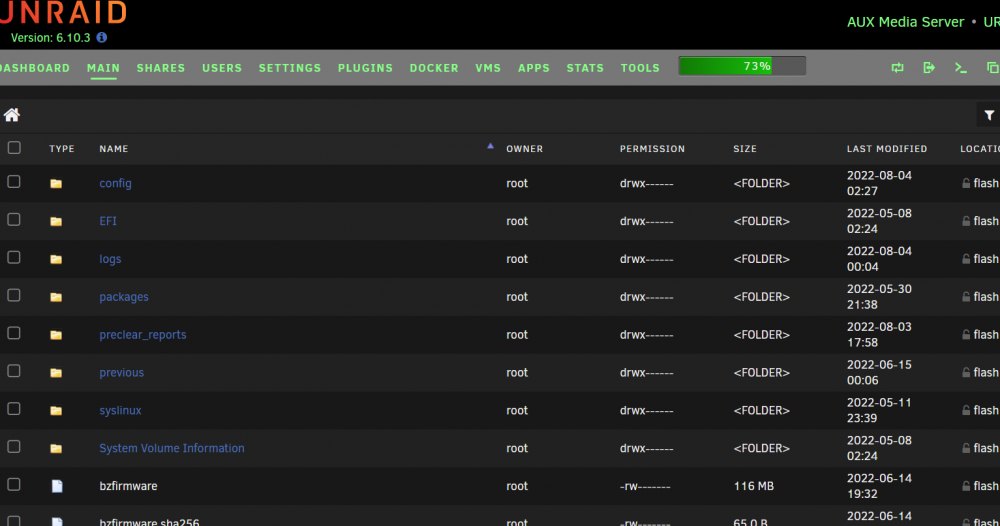Click the bzfirmware file icon
1000x526 pixels.
[57, 486]
